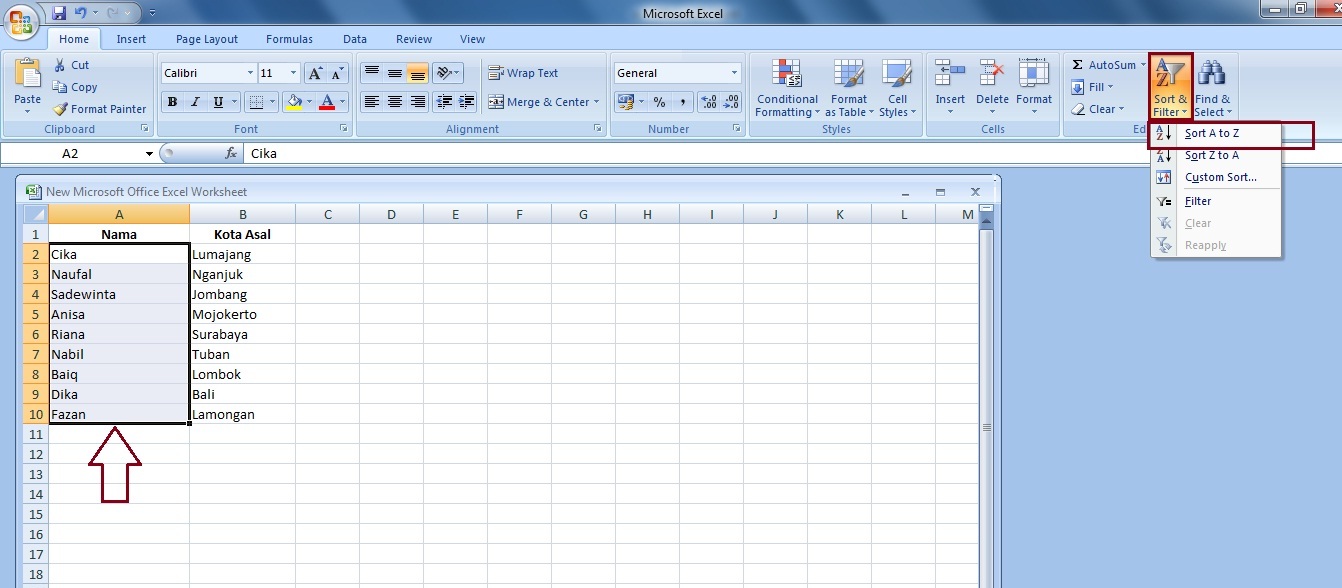Cut the selected cells
The height and width of the screenshot is (588, 1342).
[71, 65]
